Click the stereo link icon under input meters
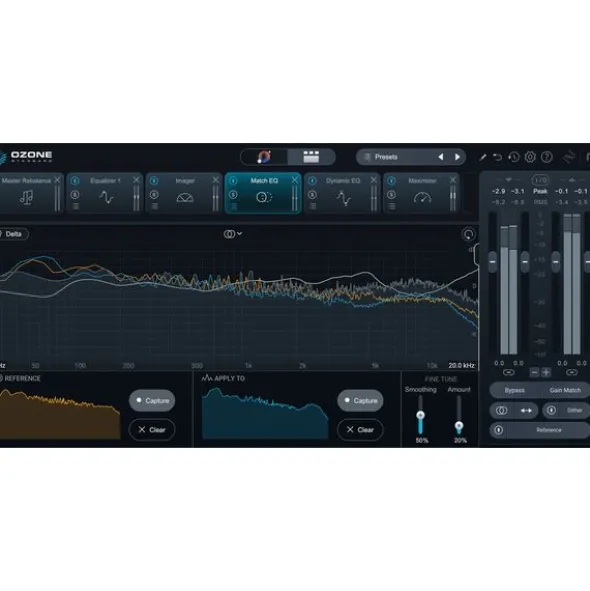590x591 pixels. coord(509,372)
